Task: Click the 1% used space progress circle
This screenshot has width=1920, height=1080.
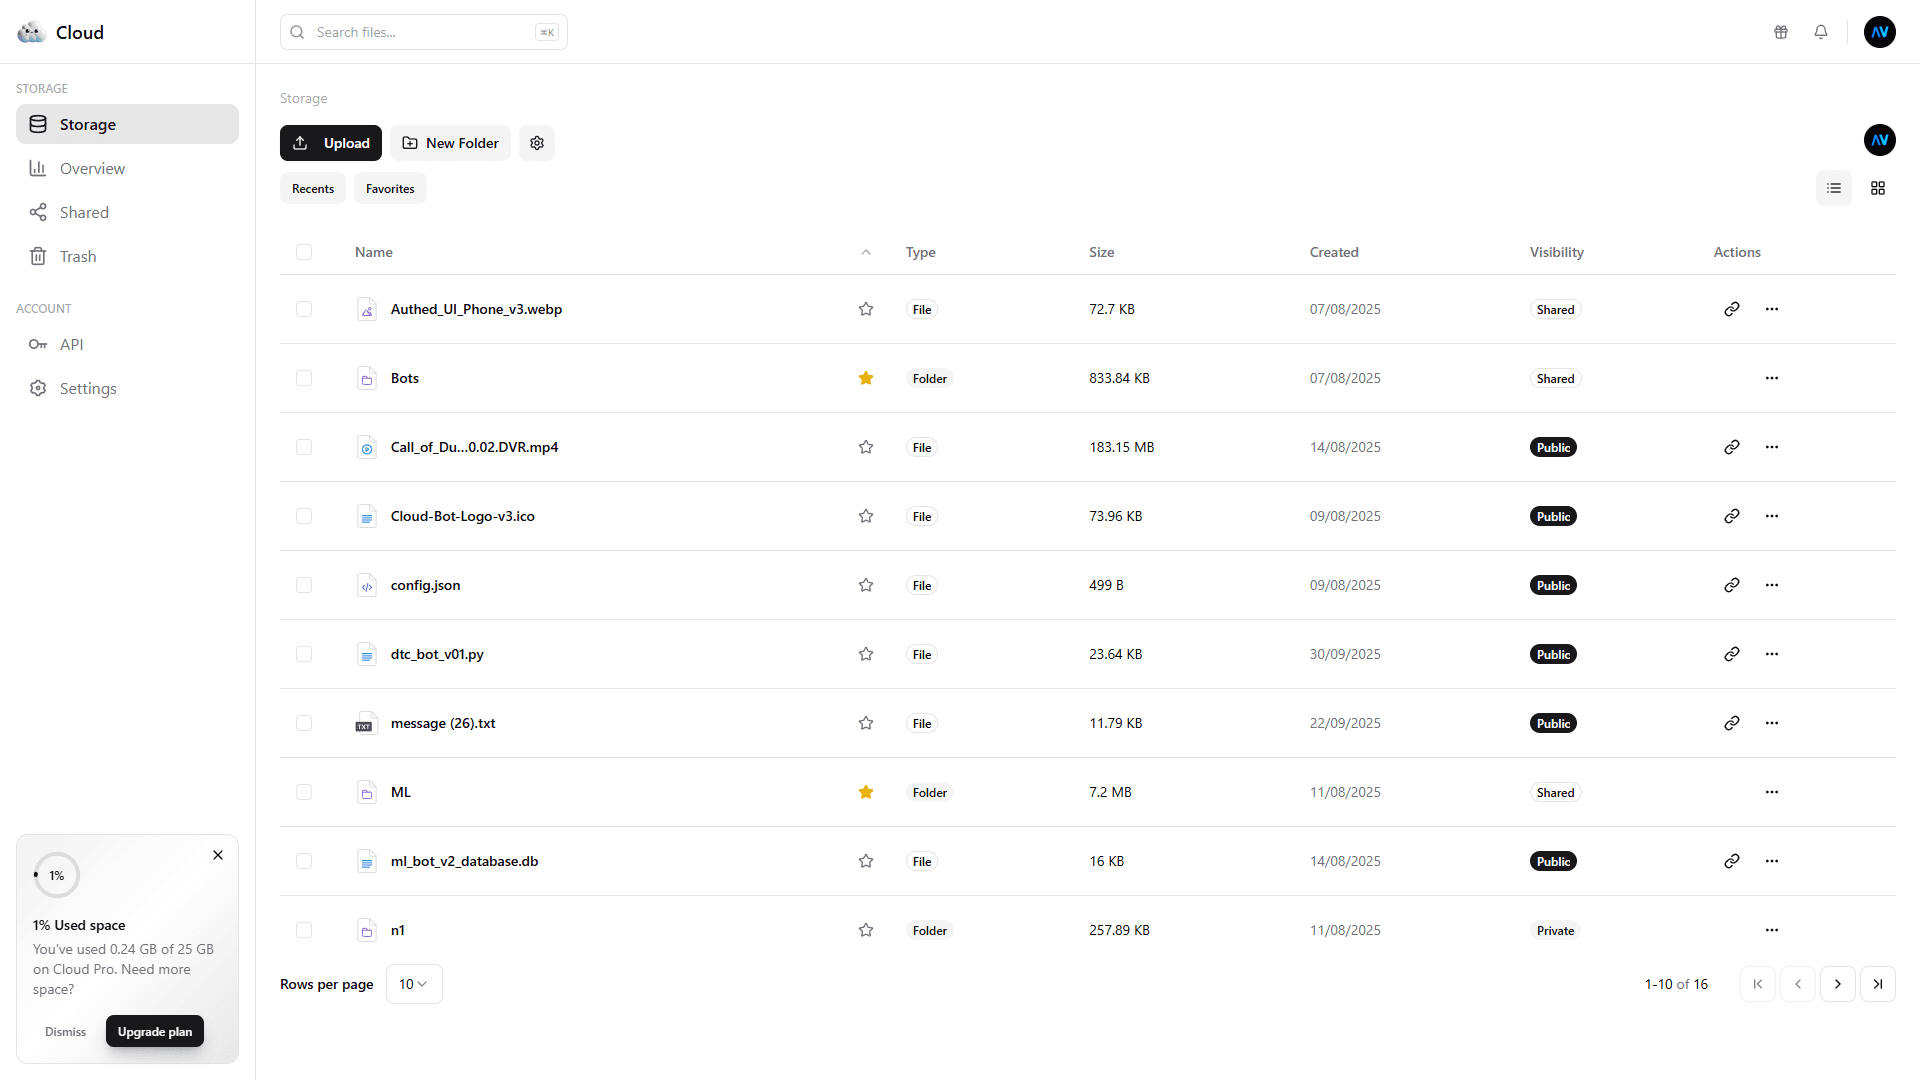Action: click(56, 875)
